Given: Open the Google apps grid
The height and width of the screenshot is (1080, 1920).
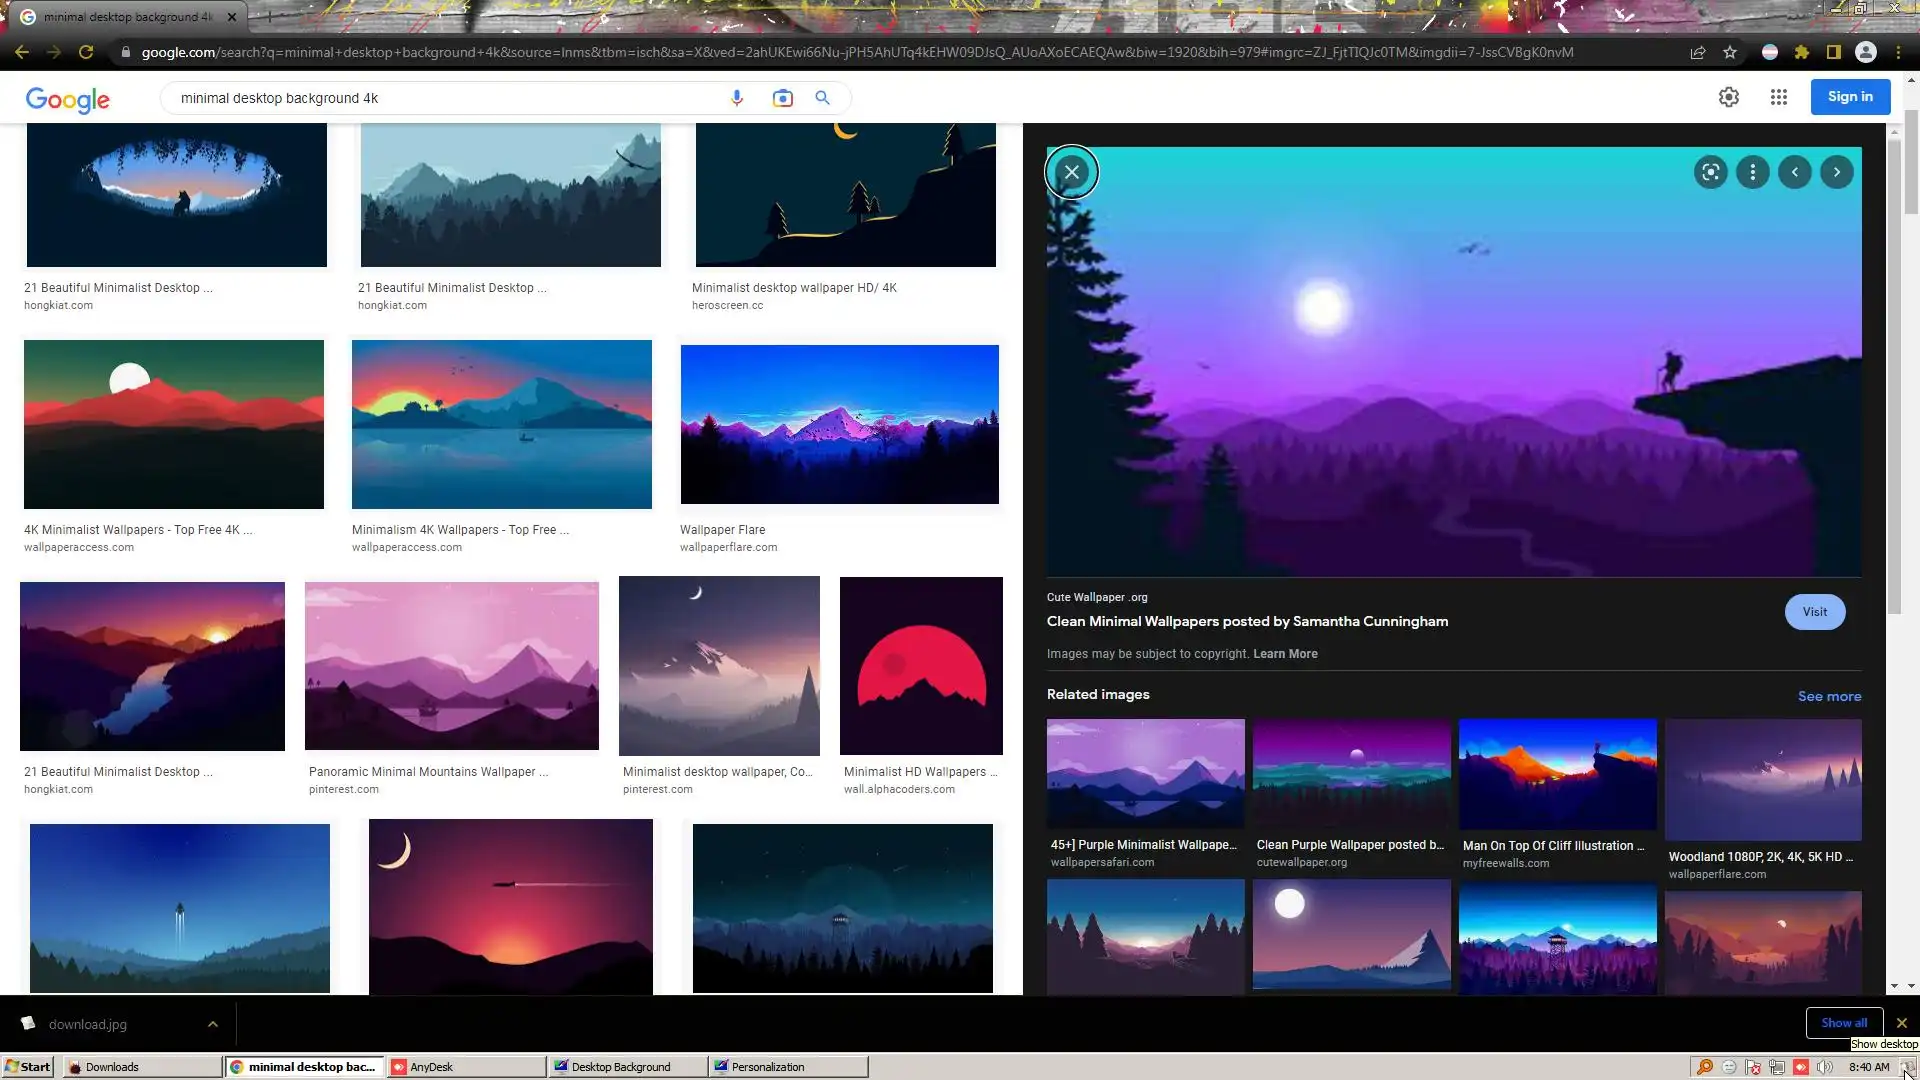Looking at the screenshot, I should click(1778, 97).
